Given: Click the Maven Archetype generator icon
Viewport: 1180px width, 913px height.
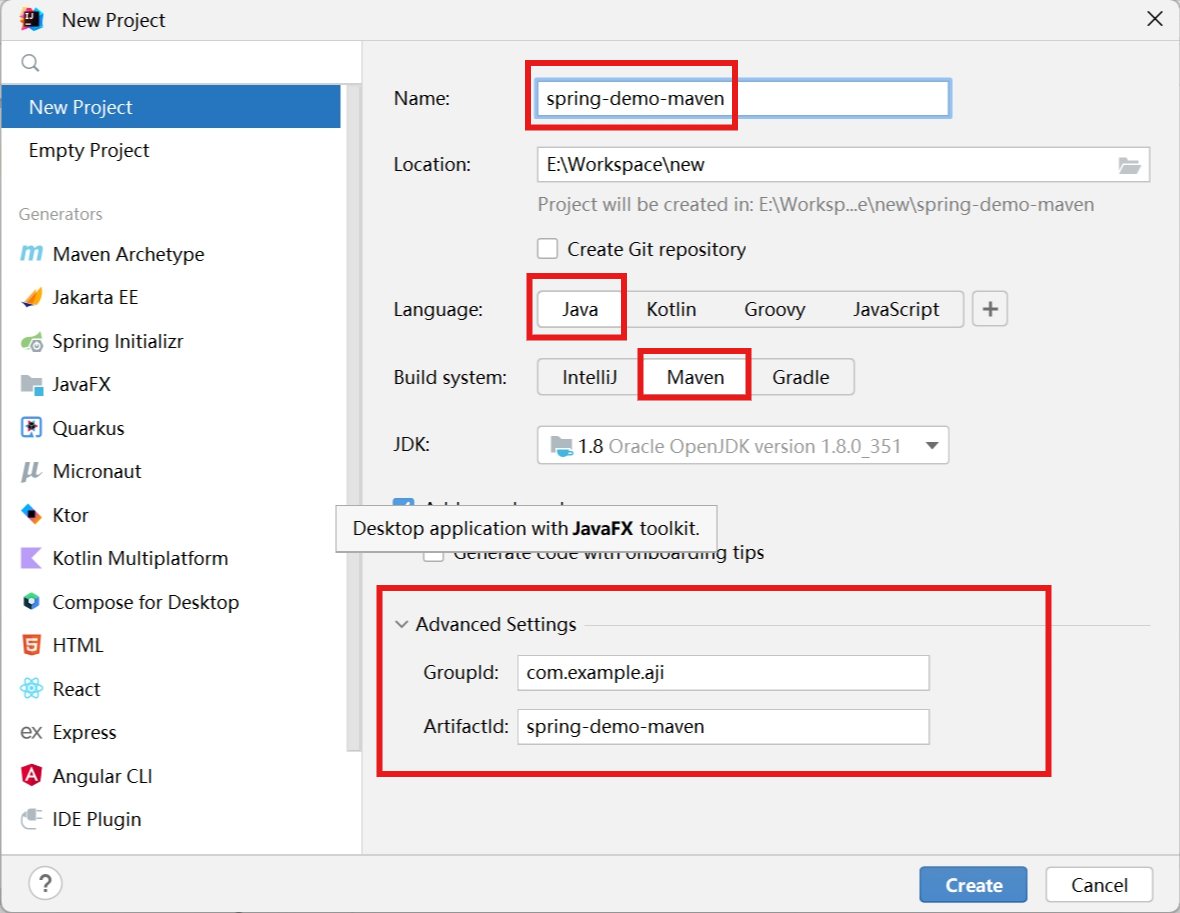Looking at the screenshot, I should [31, 254].
